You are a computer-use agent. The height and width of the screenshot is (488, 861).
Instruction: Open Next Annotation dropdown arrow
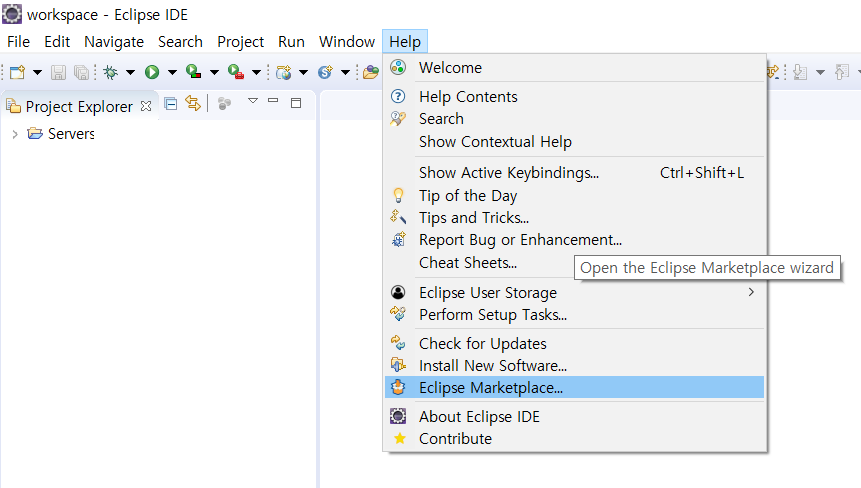point(820,72)
